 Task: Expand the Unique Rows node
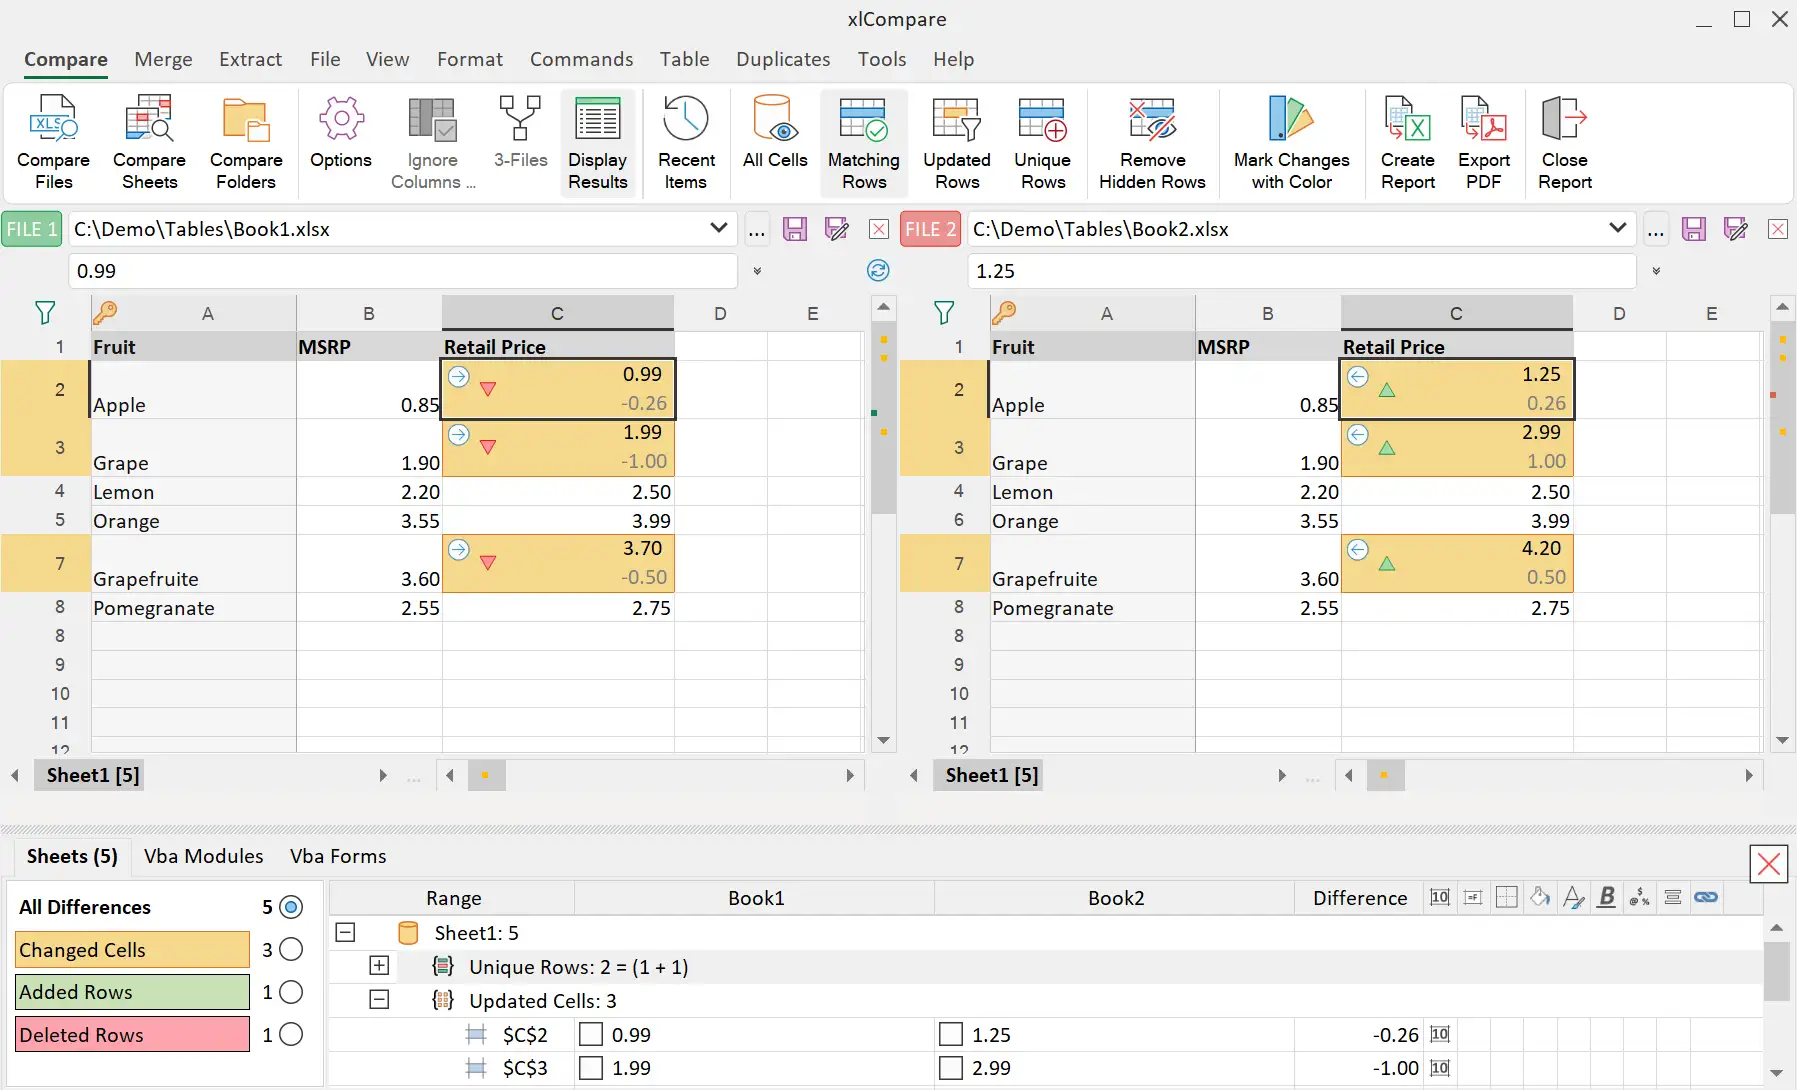[379, 966]
